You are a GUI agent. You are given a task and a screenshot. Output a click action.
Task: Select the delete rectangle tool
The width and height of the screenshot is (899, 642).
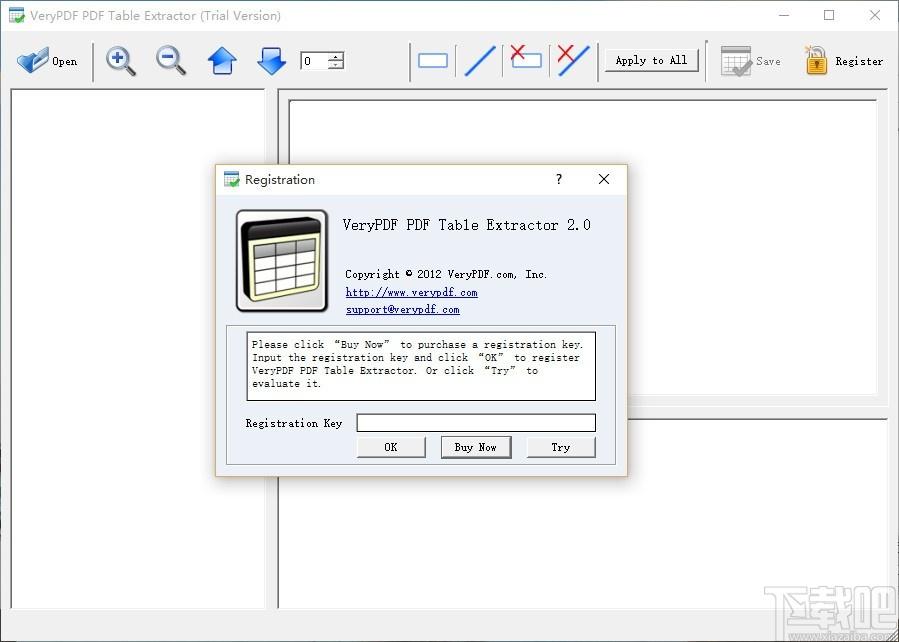pos(526,58)
